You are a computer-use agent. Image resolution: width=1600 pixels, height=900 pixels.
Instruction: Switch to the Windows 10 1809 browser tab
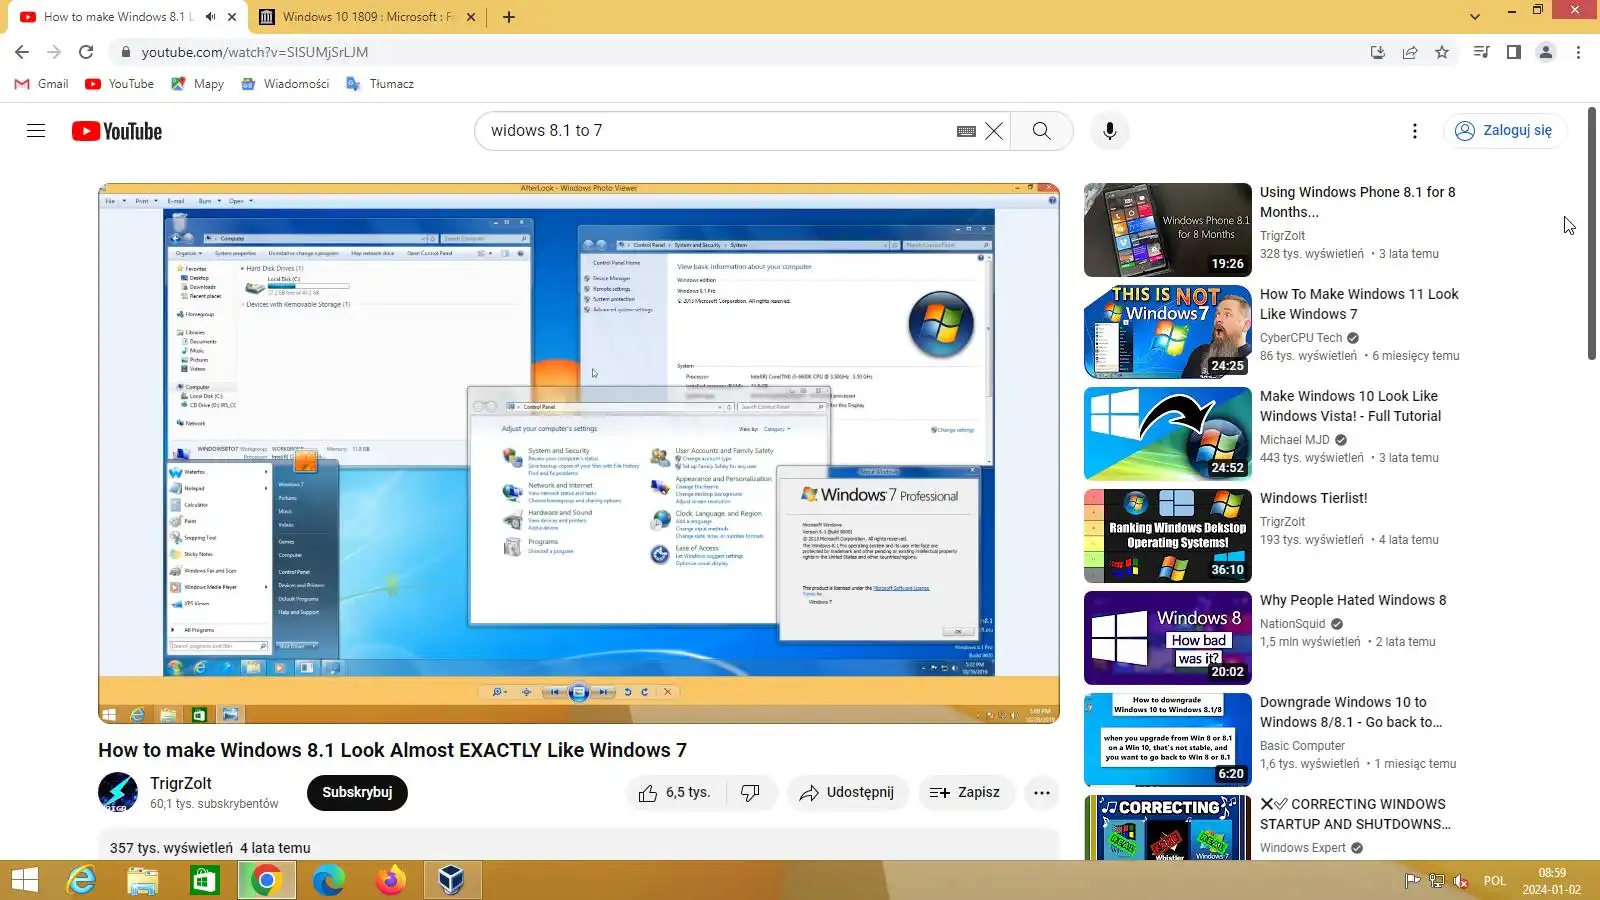coord(366,17)
